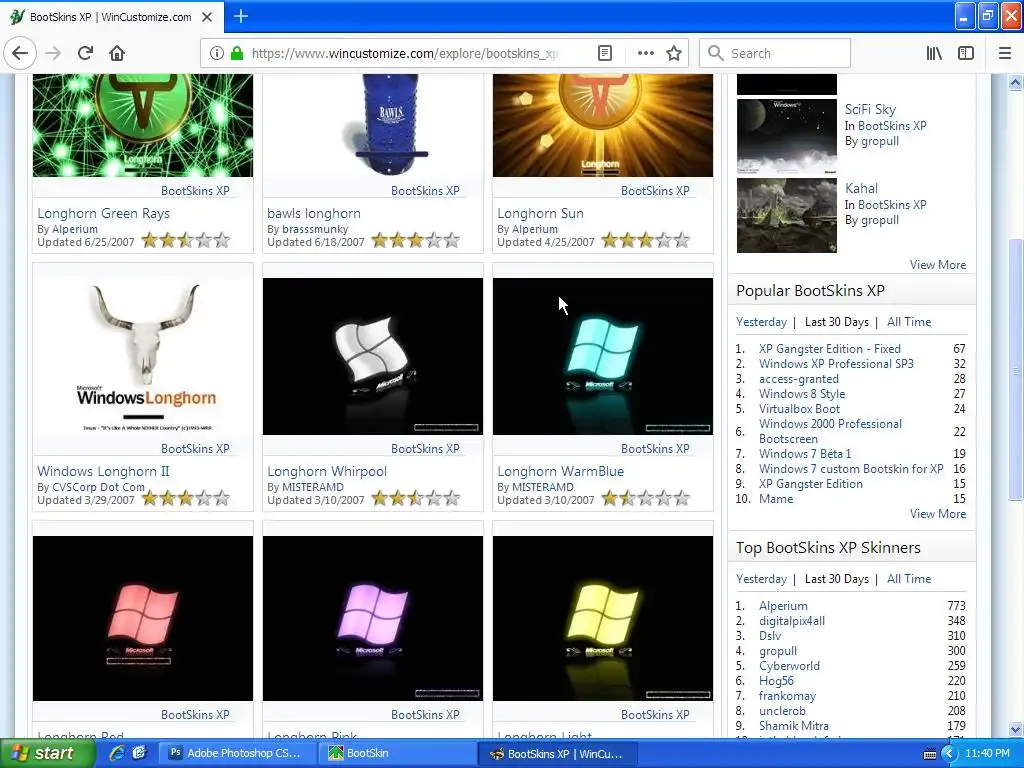Click Longhorn Whirpool white logo thumbnail

373,357
